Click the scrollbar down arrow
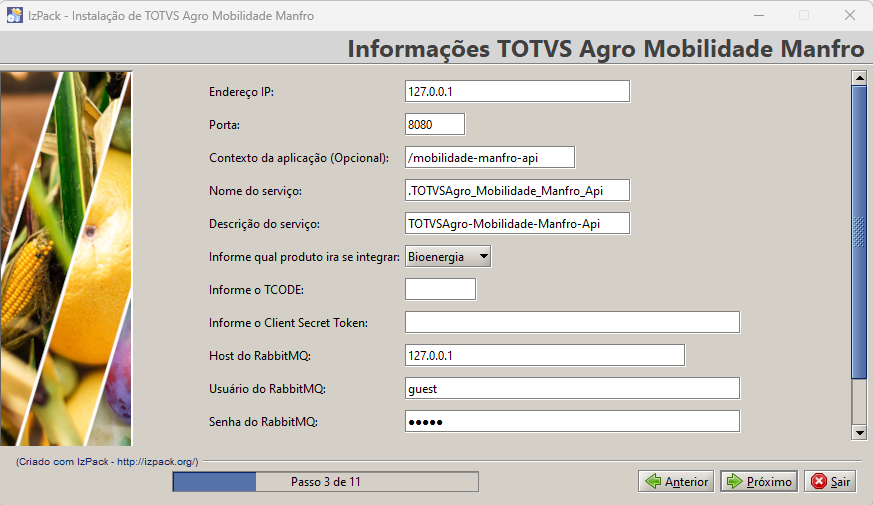The height and width of the screenshot is (505, 873). pos(858,432)
